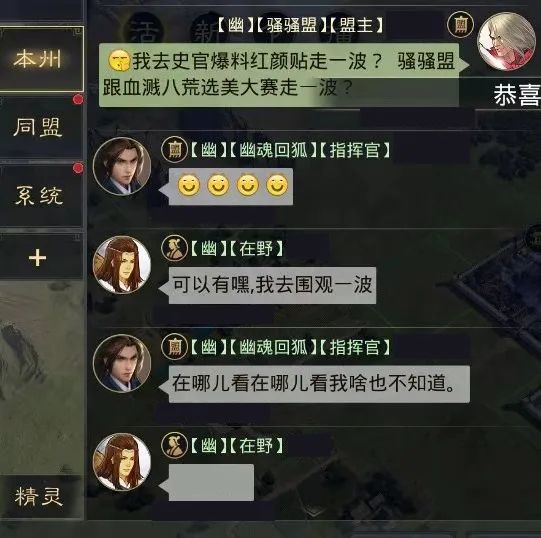
Task: Open the 精灵 tab at bottom
Action: coord(41,497)
